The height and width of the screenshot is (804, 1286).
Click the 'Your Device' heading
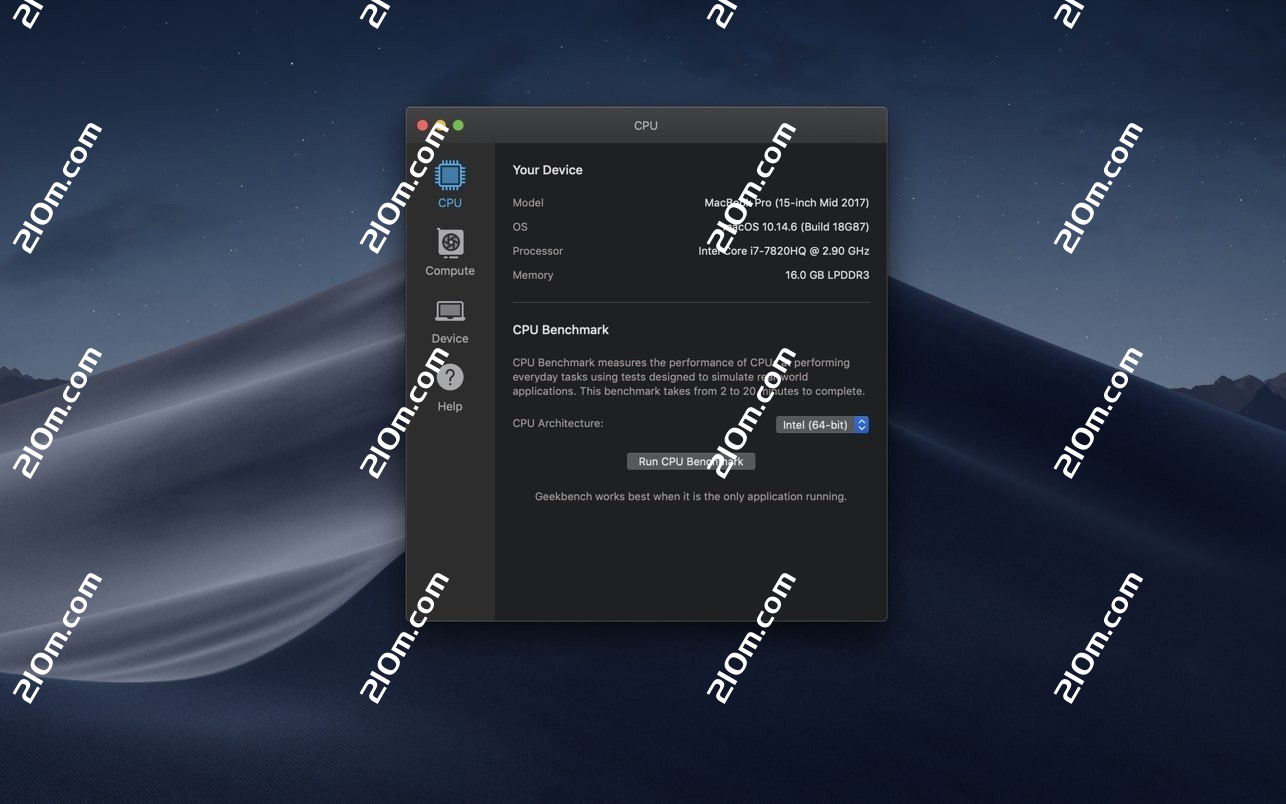coord(548,170)
